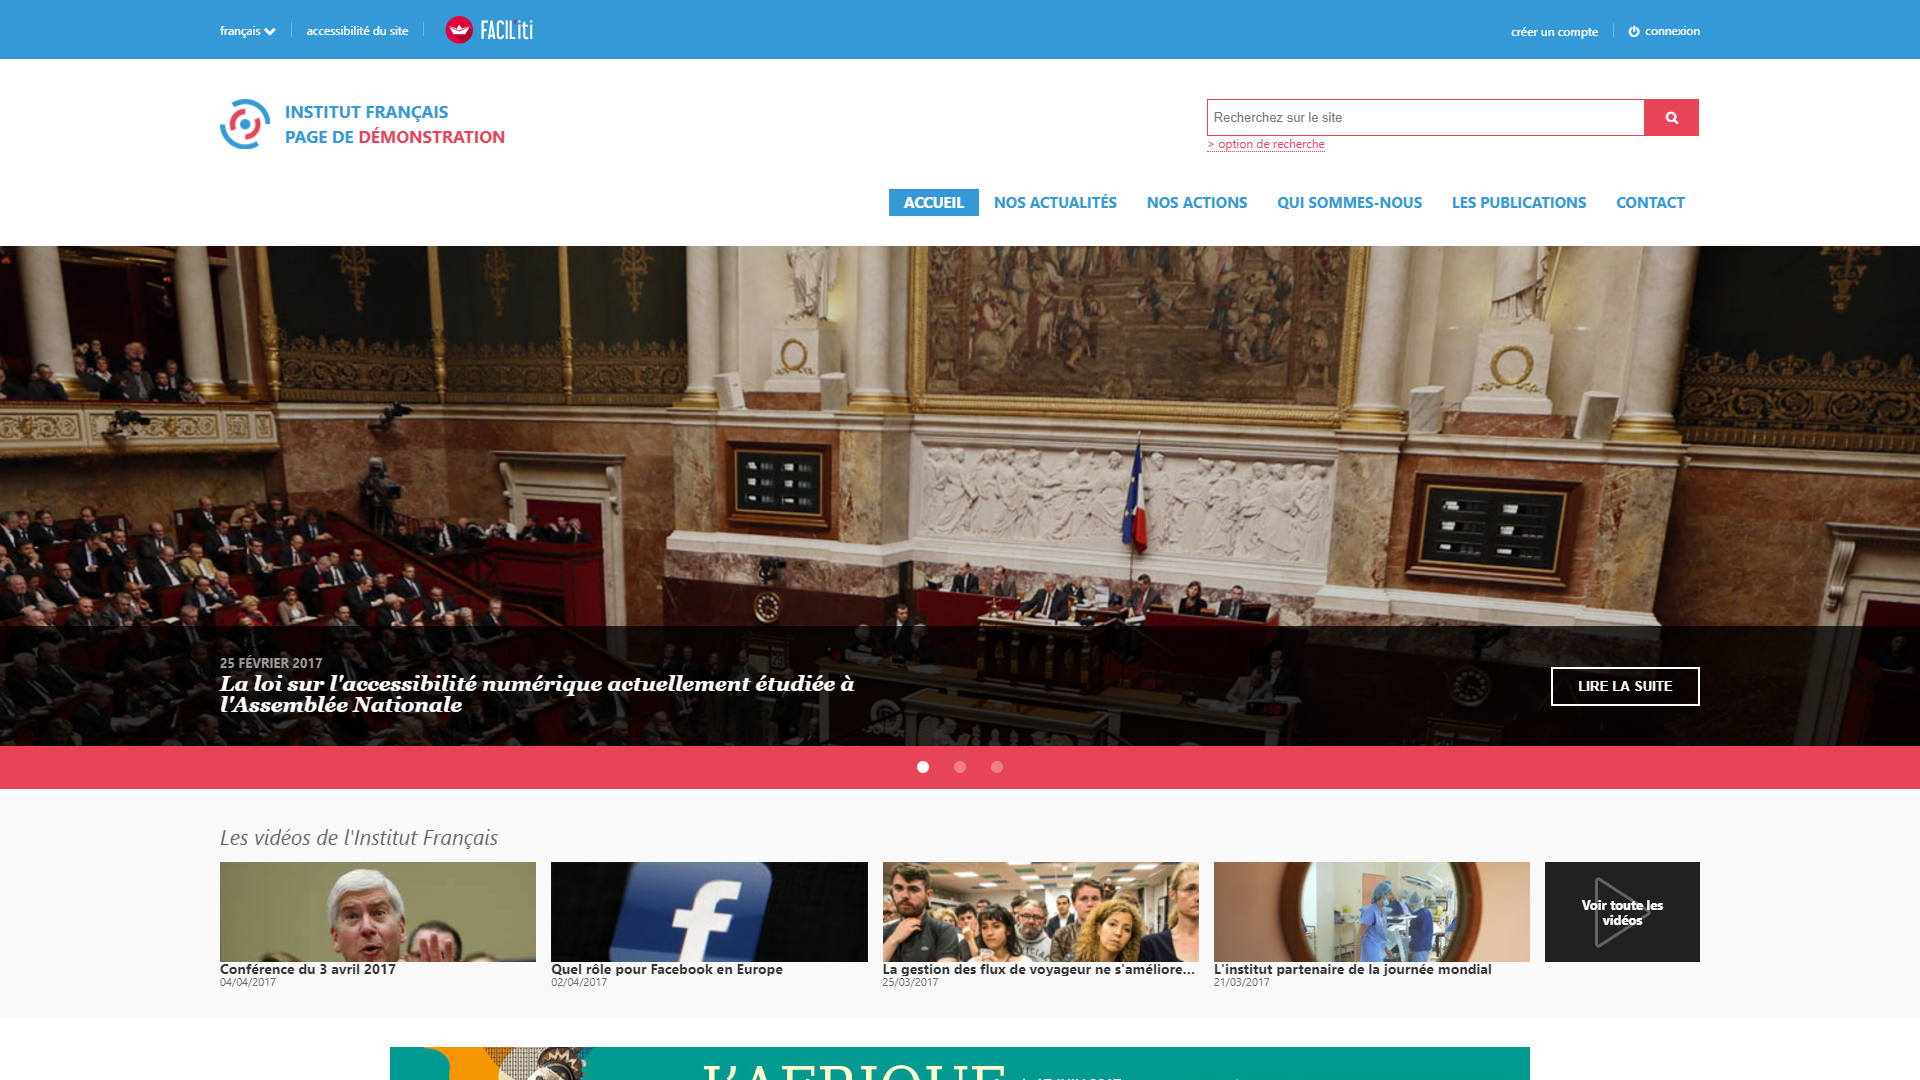Click the carousel indicator dot 3
This screenshot has width=1920, height=1080.
(x=997, y=766)
